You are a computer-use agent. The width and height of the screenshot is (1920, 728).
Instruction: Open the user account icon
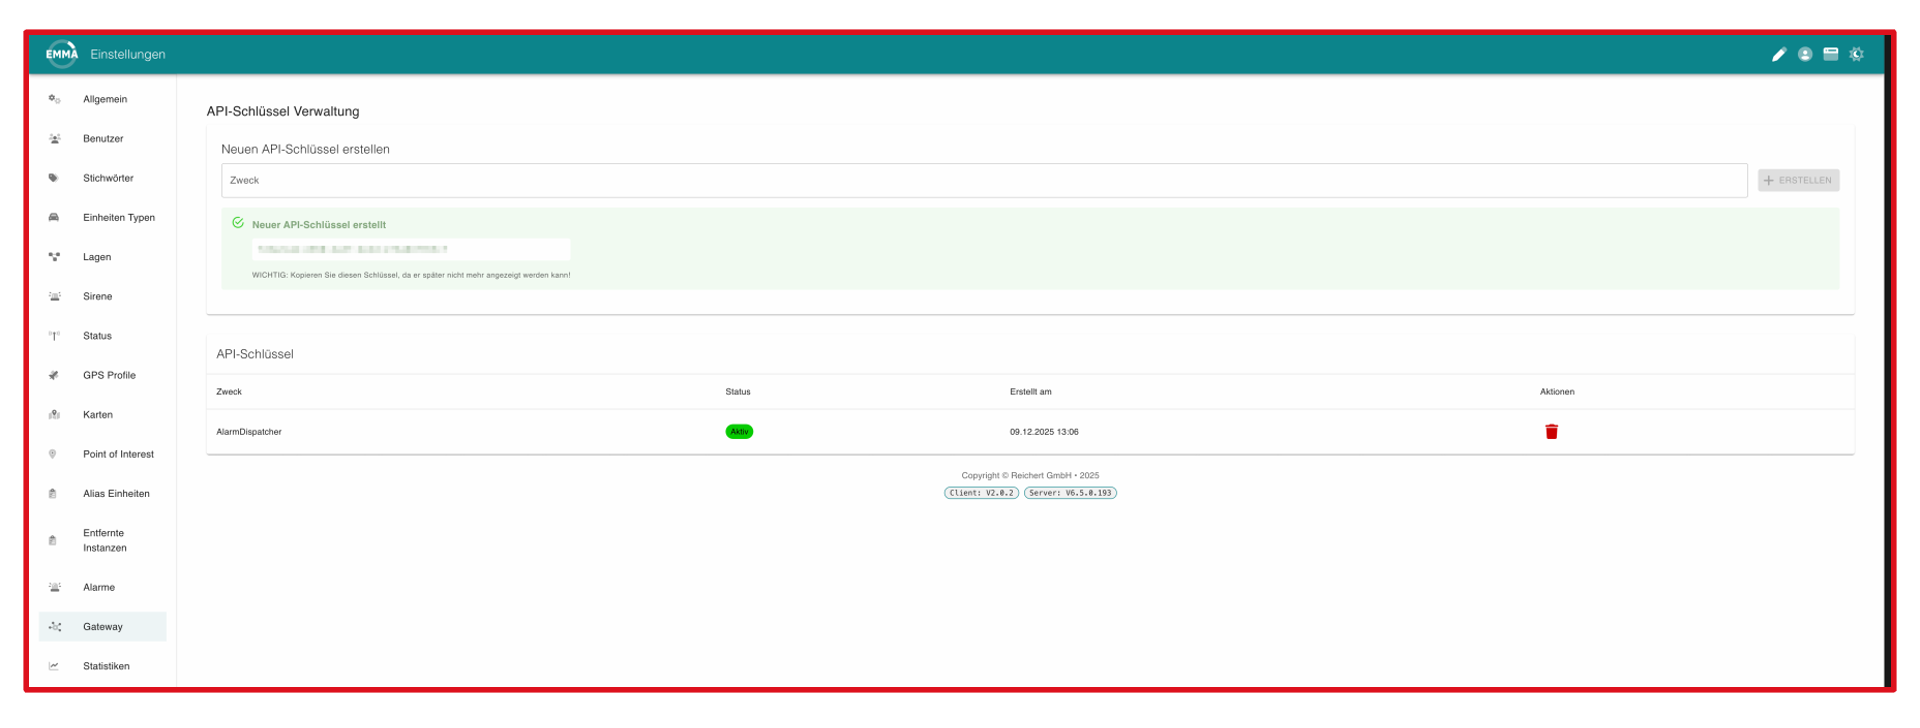tap(1804, 55)
